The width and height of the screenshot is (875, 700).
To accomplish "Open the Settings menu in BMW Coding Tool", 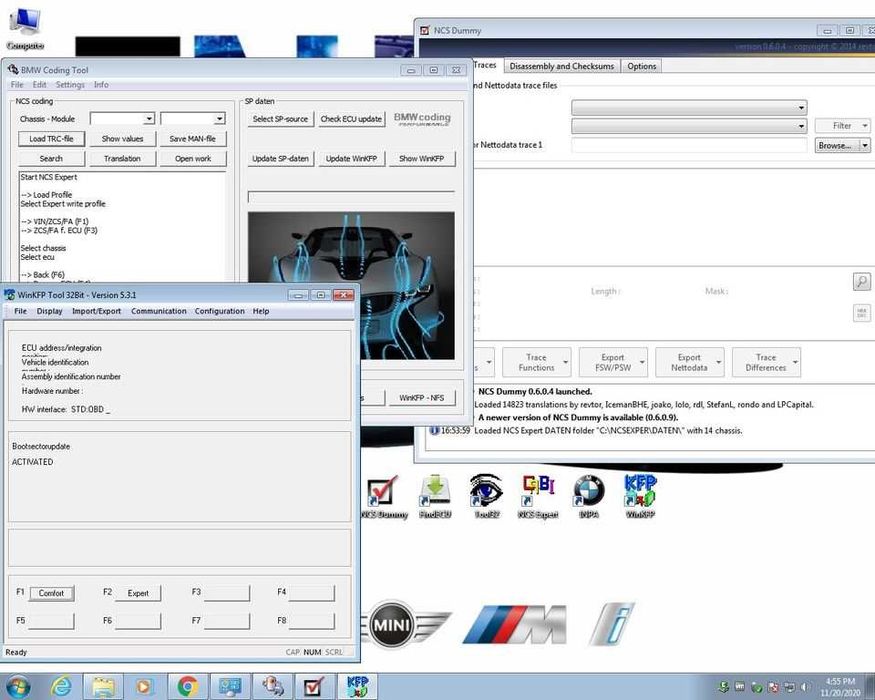I will click(70, 85).
